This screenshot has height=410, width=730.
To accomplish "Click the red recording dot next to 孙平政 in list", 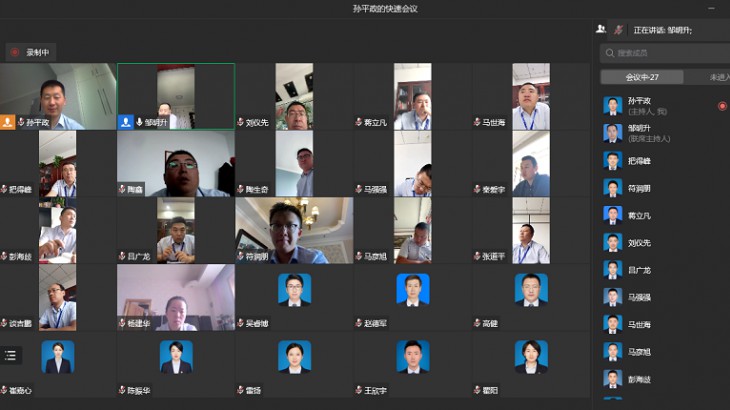I will pyautogui.click(x=722, y=105).
